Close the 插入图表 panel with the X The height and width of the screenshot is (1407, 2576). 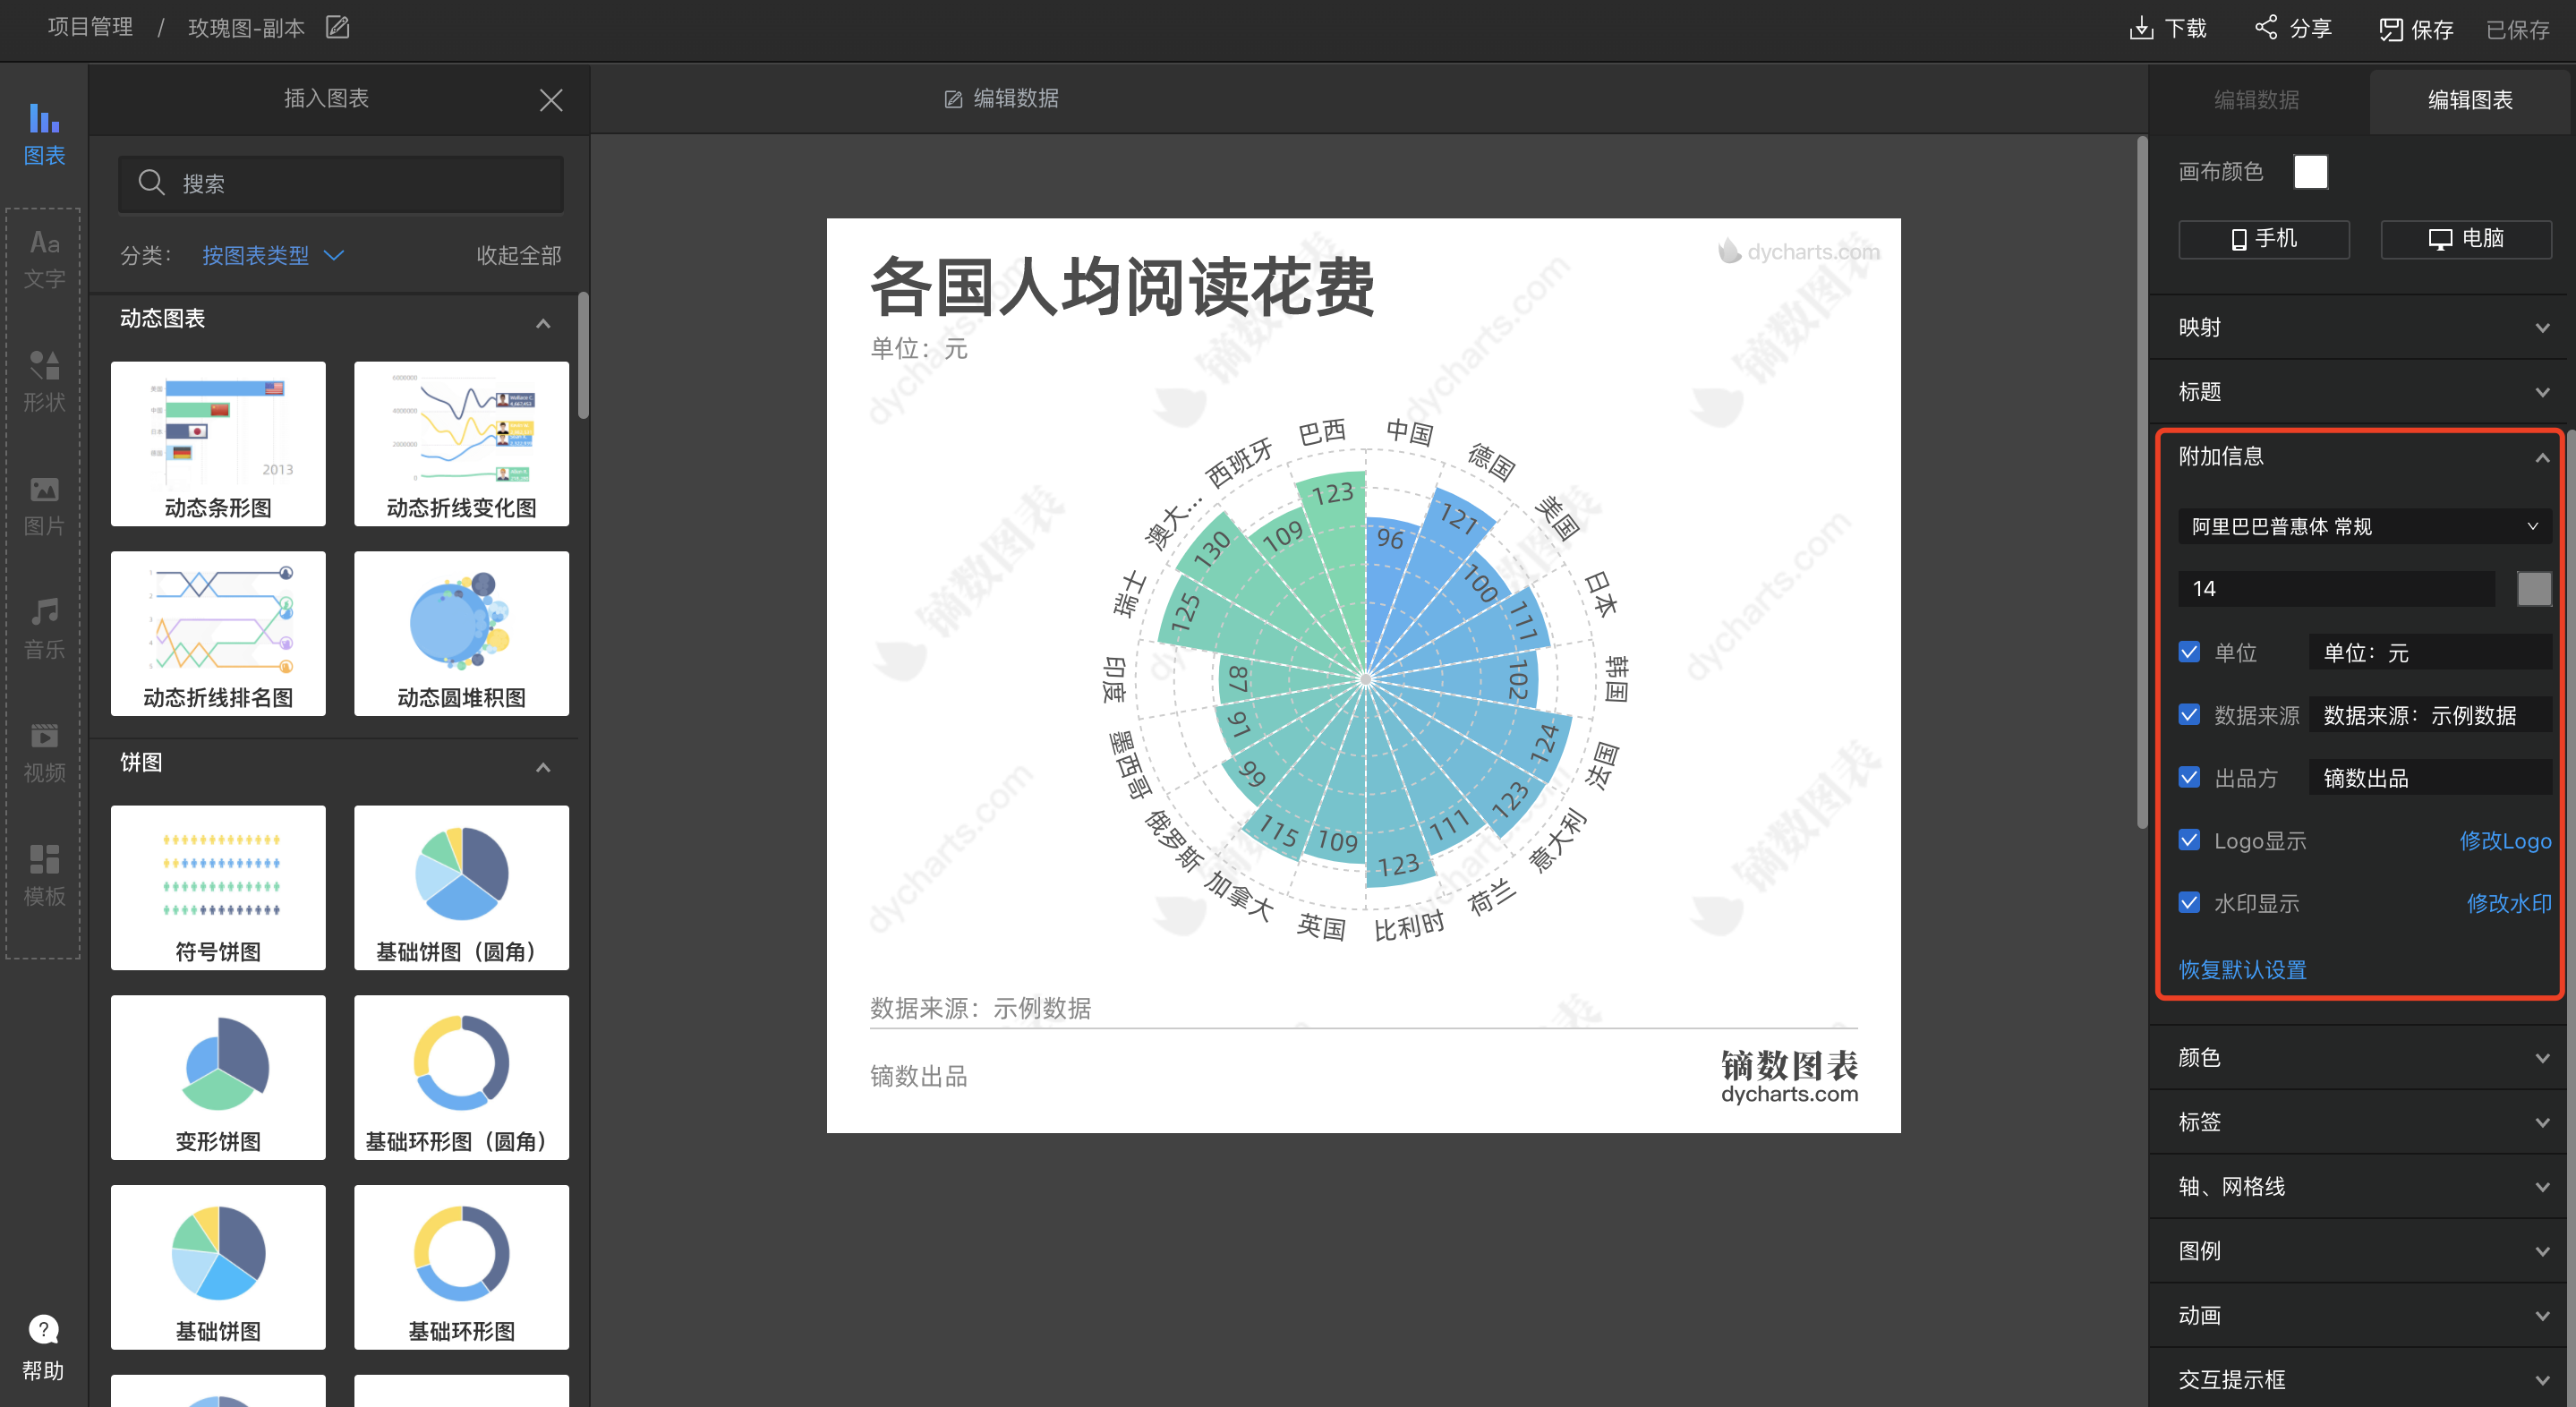click(551, 100)
